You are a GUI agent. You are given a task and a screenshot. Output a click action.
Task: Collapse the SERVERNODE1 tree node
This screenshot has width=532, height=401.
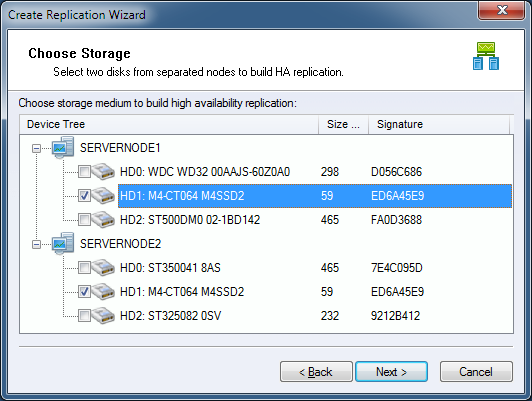tap(36, 148)
